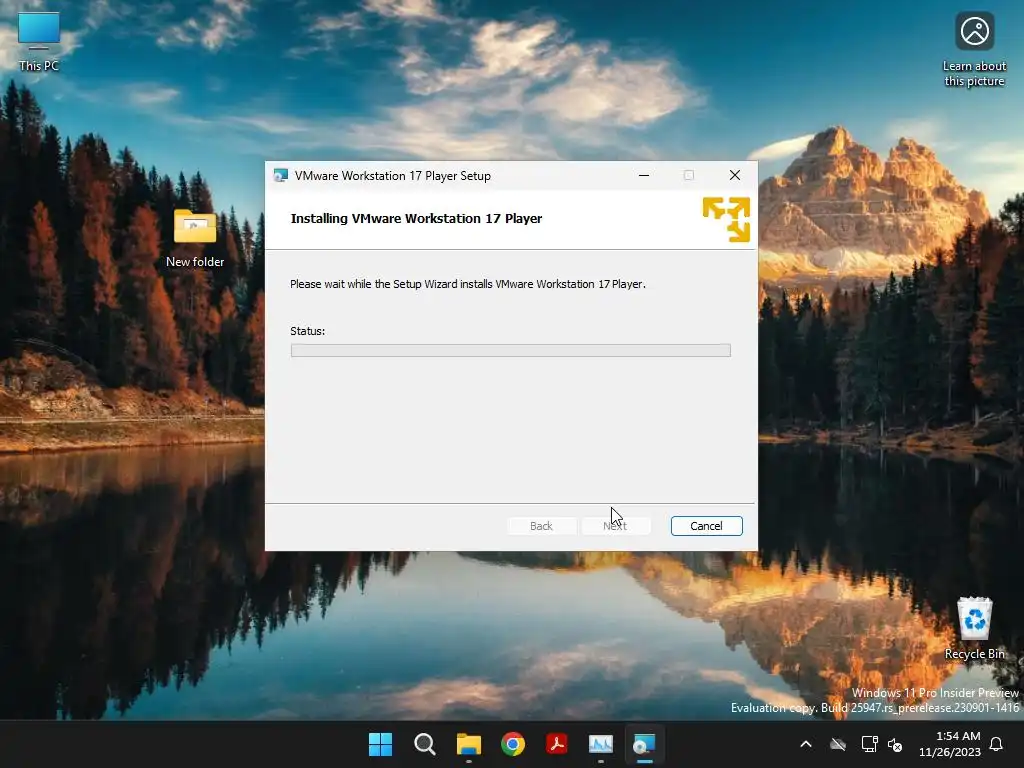Image resolution: width=1024 pixels, height=768 pixels.
Task: Click the Learn about this picture icon
Action: pyautogui.click(x=974, y=50)
